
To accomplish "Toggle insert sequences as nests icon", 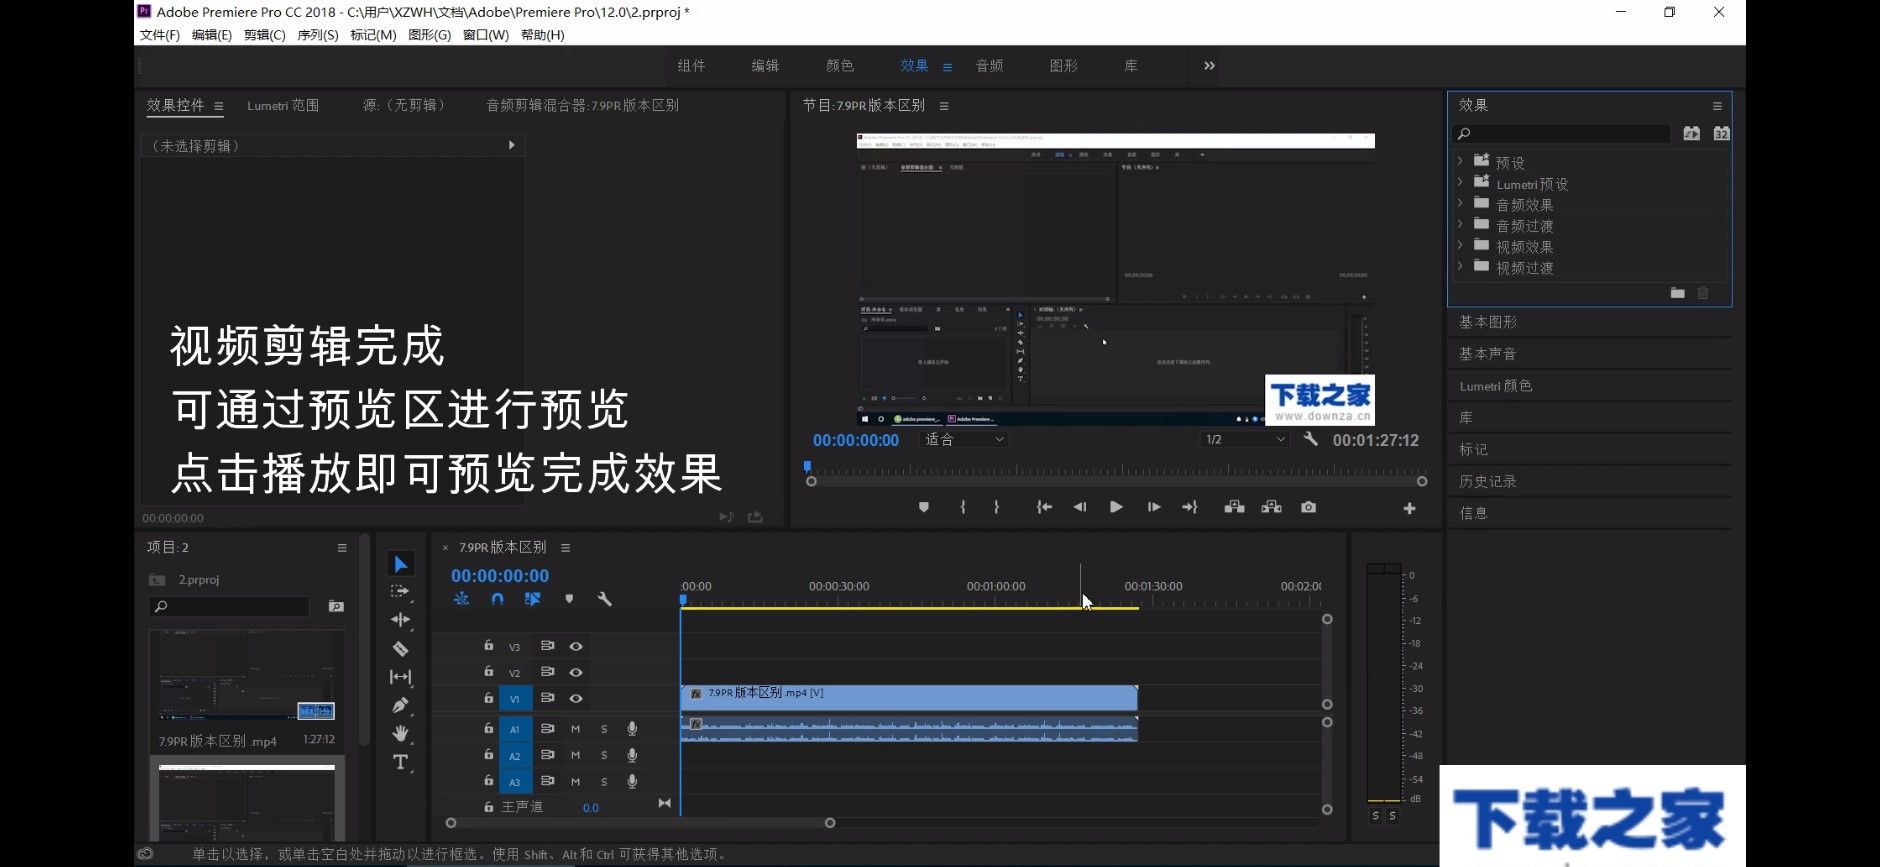I will pyautogui.click(x=461, y=599).
